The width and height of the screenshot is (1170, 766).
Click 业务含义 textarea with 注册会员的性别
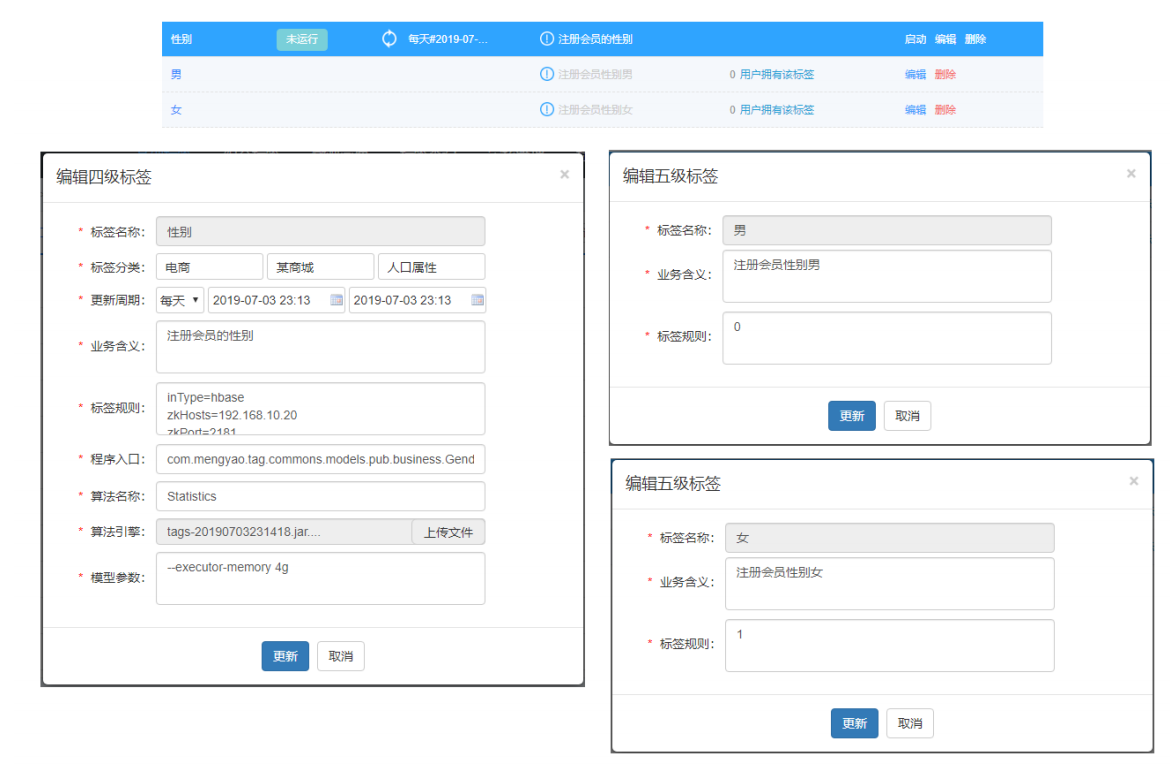(x=321, y=347)
